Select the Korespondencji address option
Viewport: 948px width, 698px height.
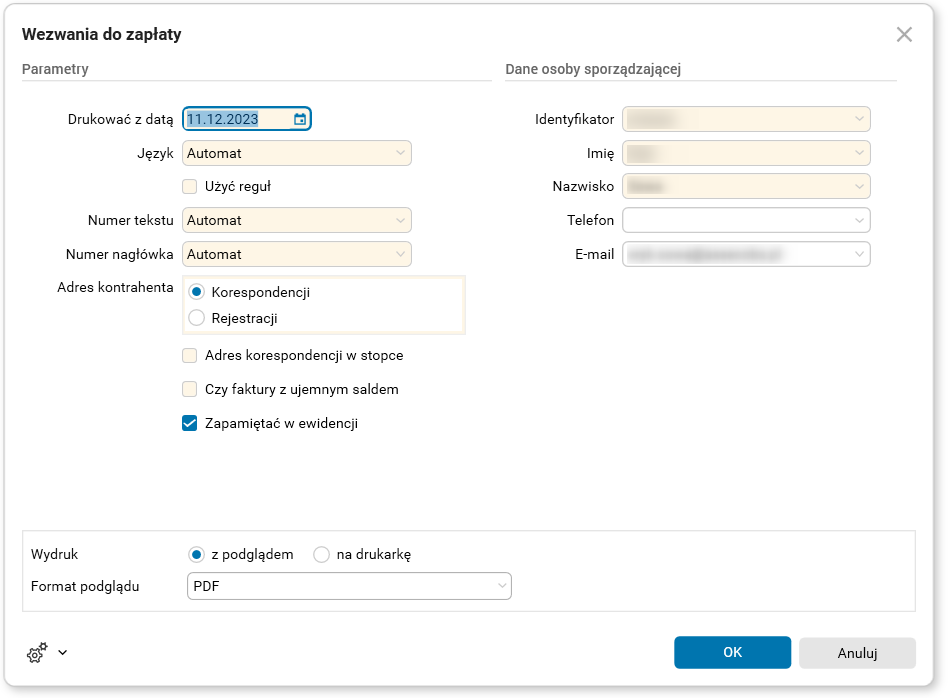pos(197,292)
